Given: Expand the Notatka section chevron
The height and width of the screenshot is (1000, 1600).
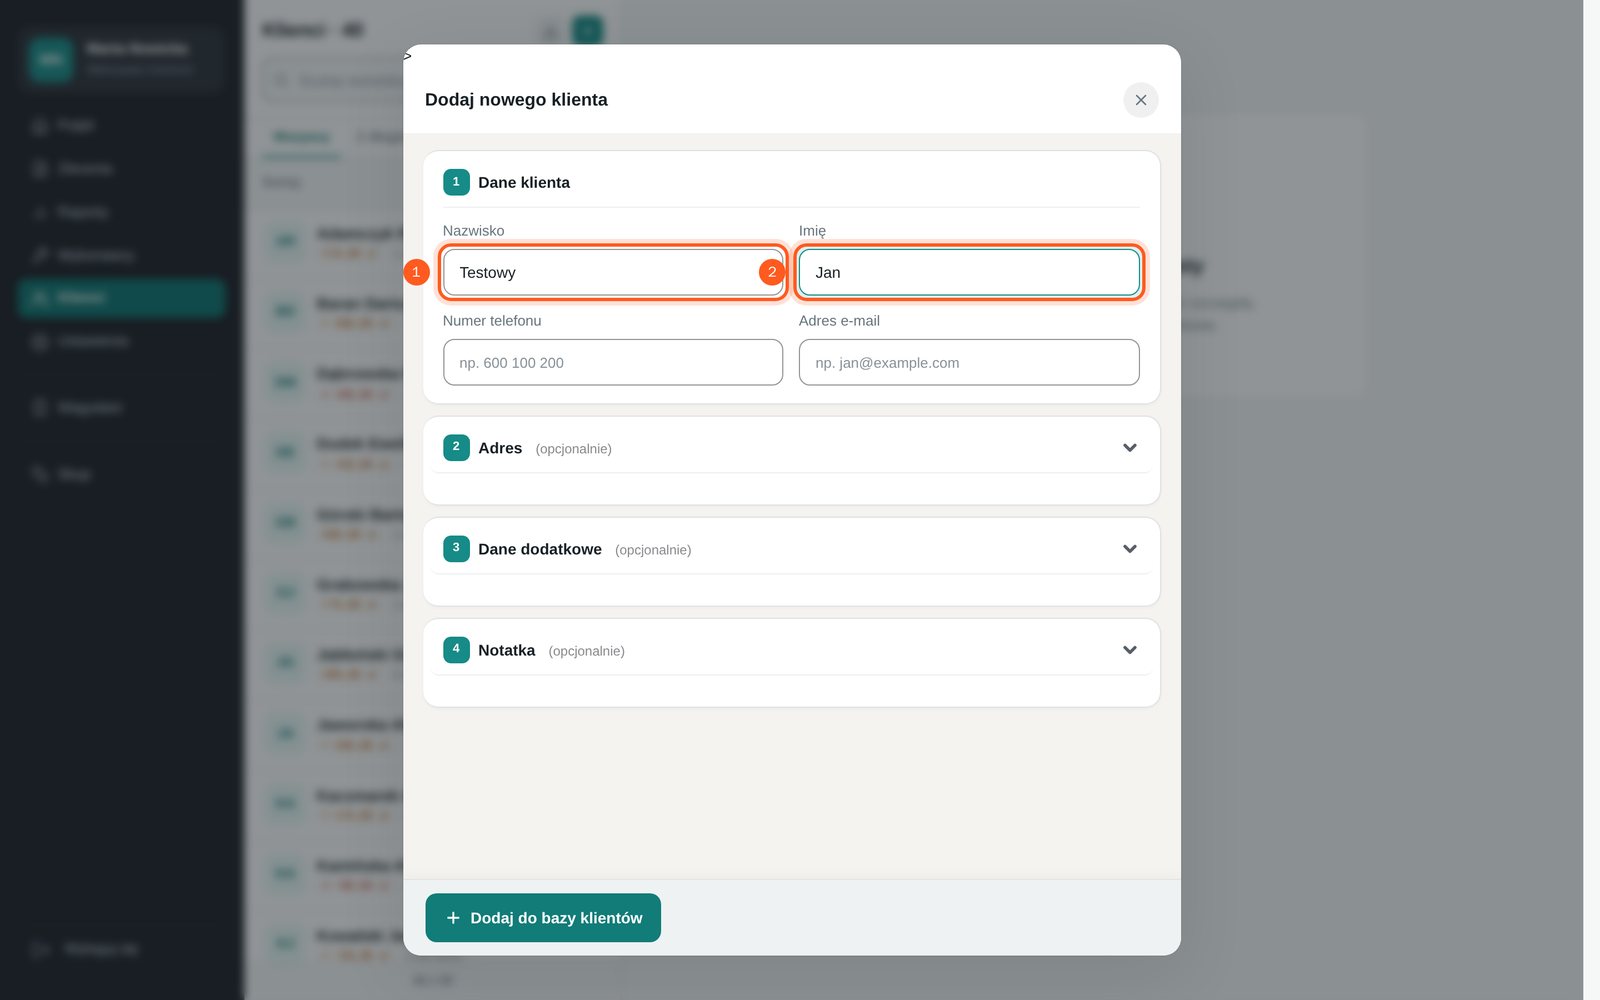Looking at the screenshot, I should tap(1130, 650).
